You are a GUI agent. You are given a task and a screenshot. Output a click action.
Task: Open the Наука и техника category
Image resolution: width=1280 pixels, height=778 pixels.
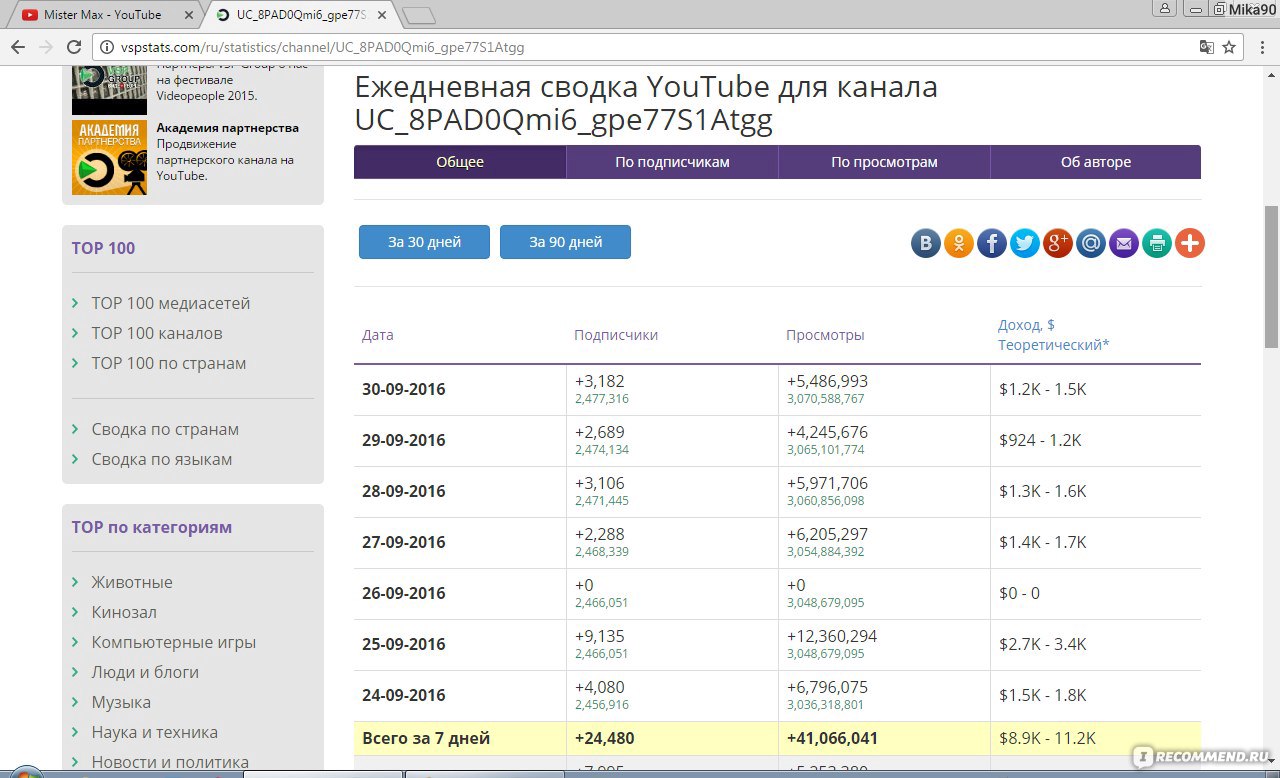154,732
